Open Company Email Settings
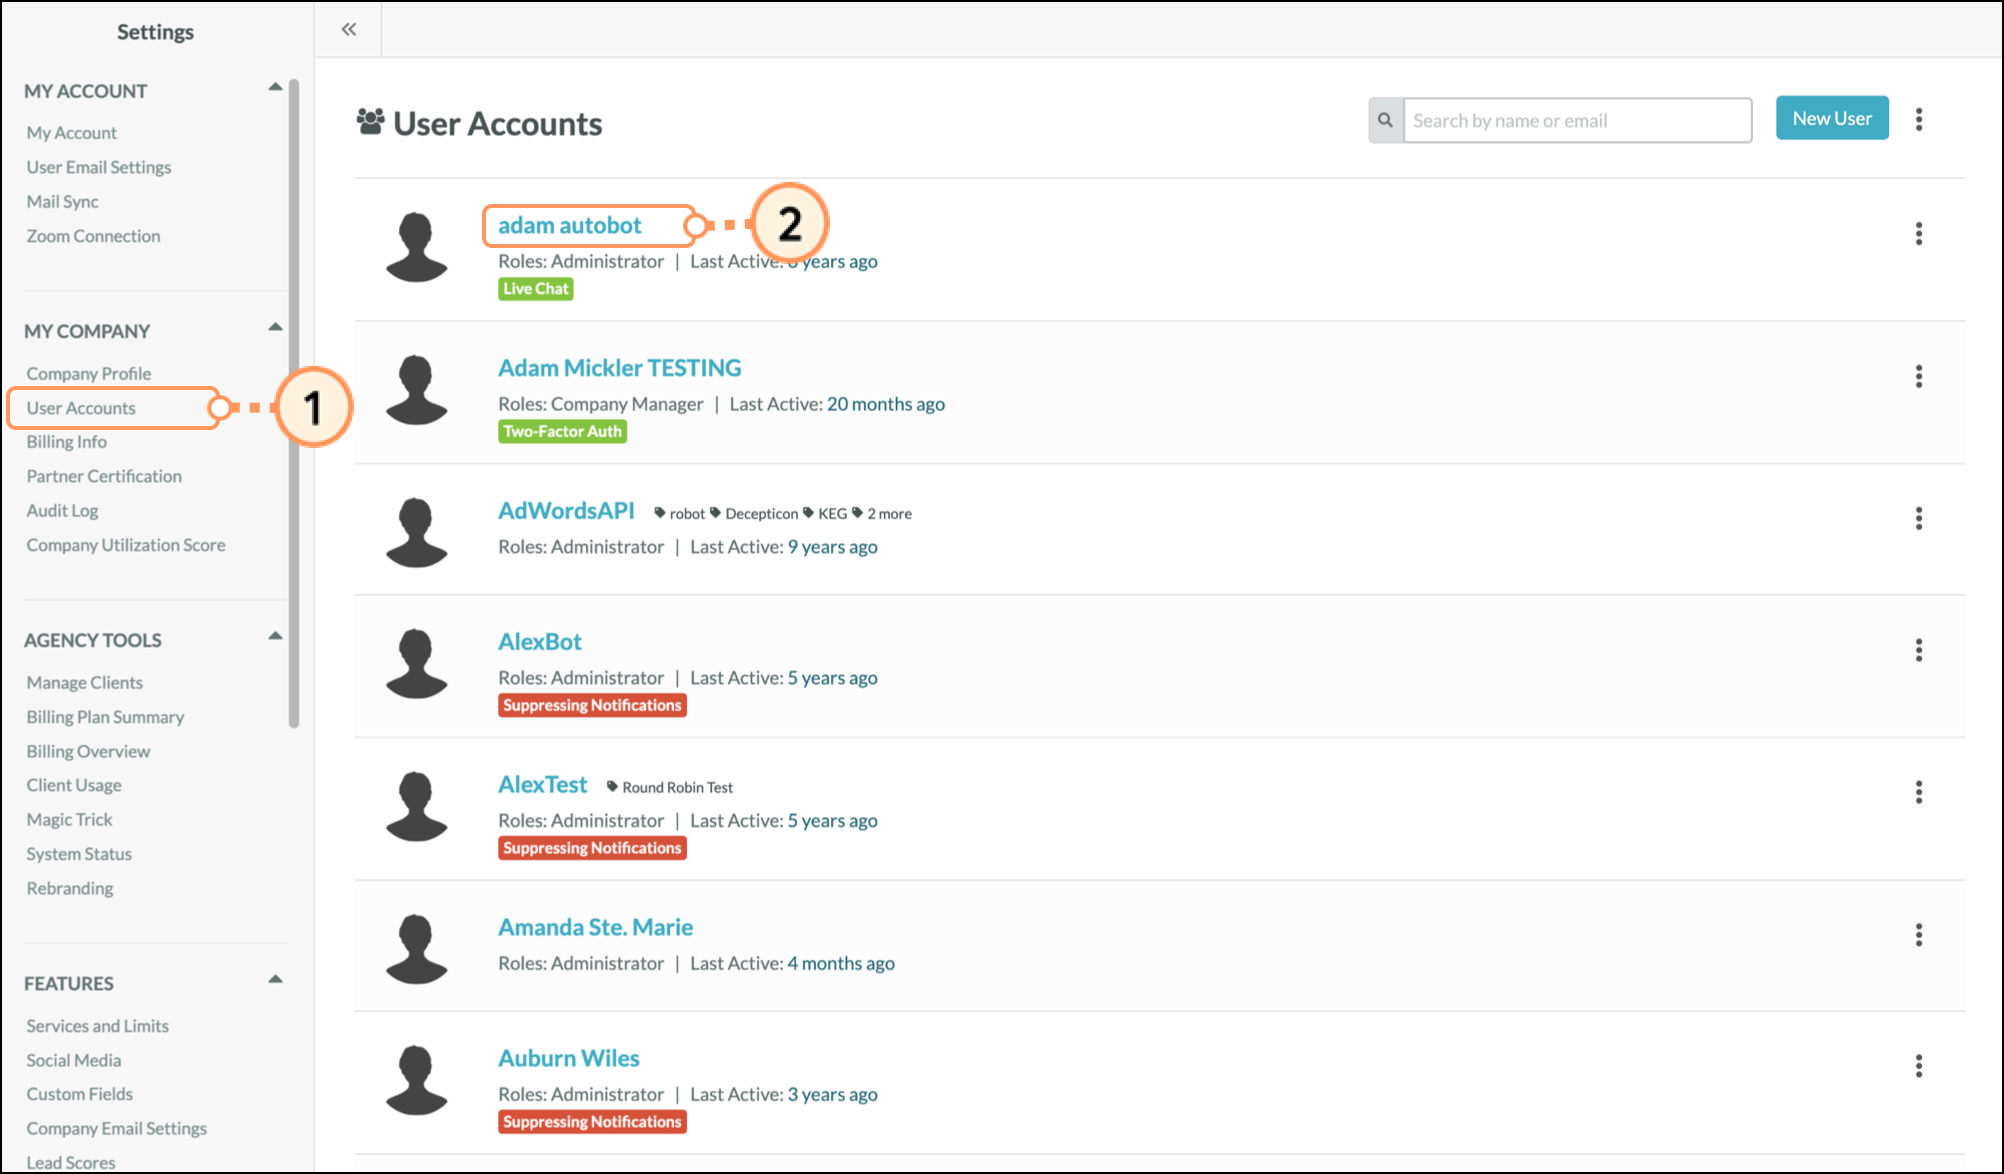The image size is (2004, 1174). coord(116,1128)
